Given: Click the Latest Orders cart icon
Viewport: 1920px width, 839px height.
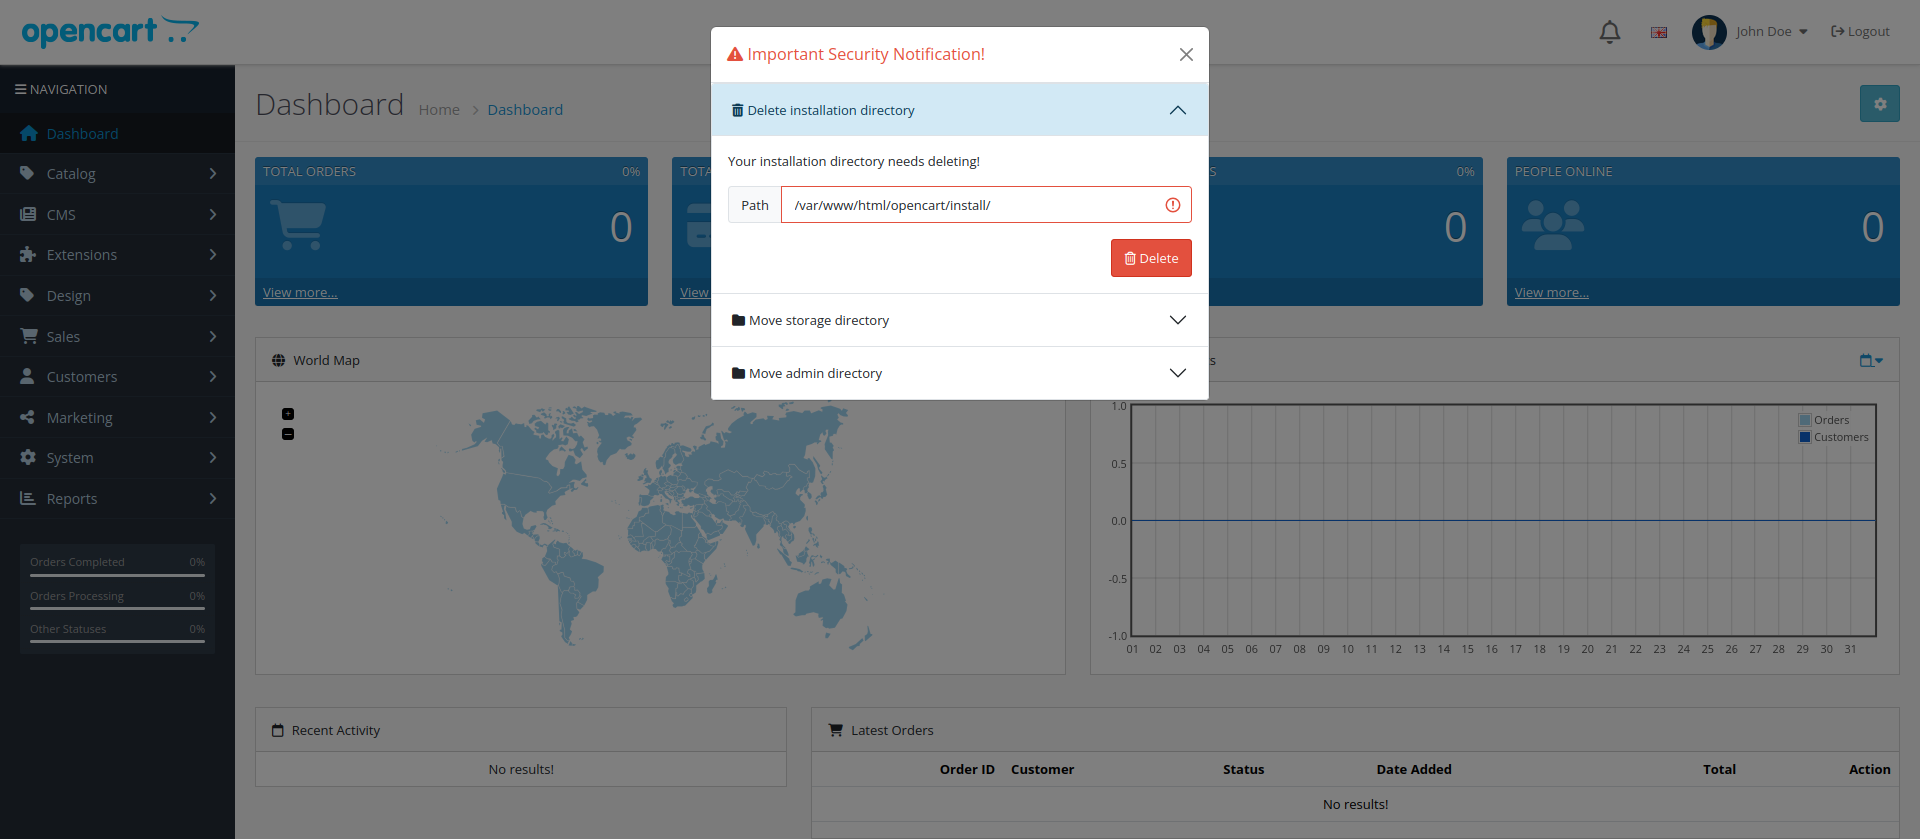Looking at the screenshot, I should point(836,731).
